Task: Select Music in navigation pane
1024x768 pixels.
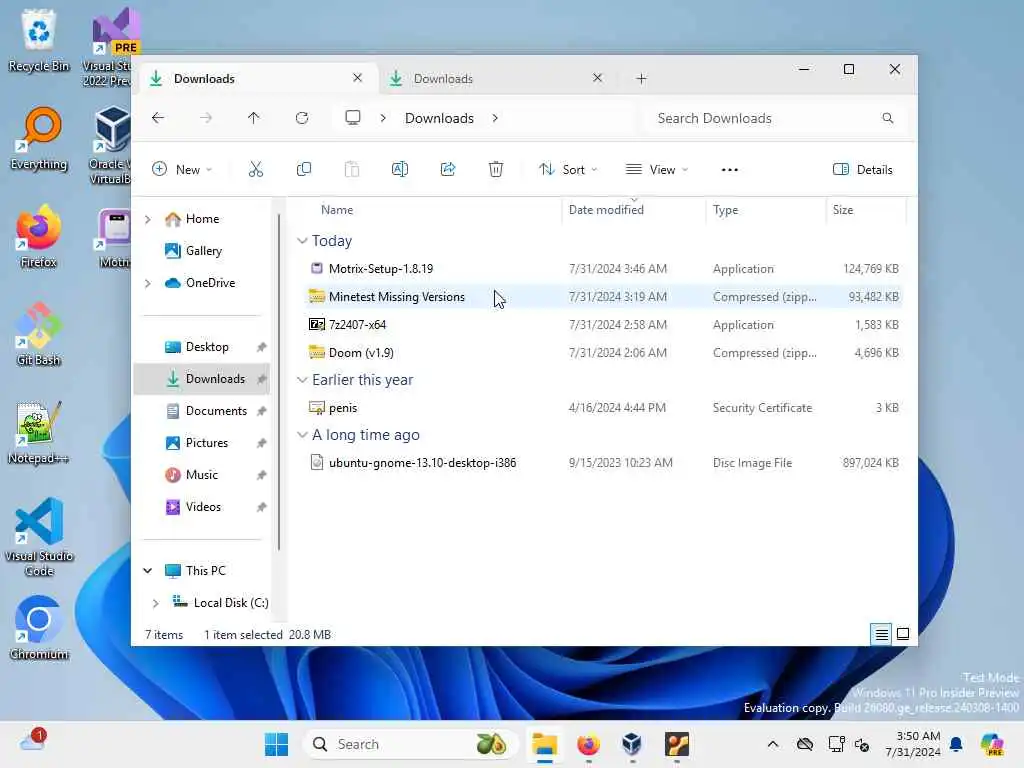Action: tap(201, 475)
